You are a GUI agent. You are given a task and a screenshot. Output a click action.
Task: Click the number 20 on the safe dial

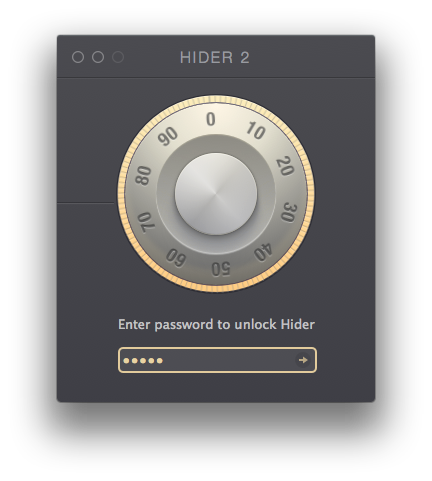[285, 166]
